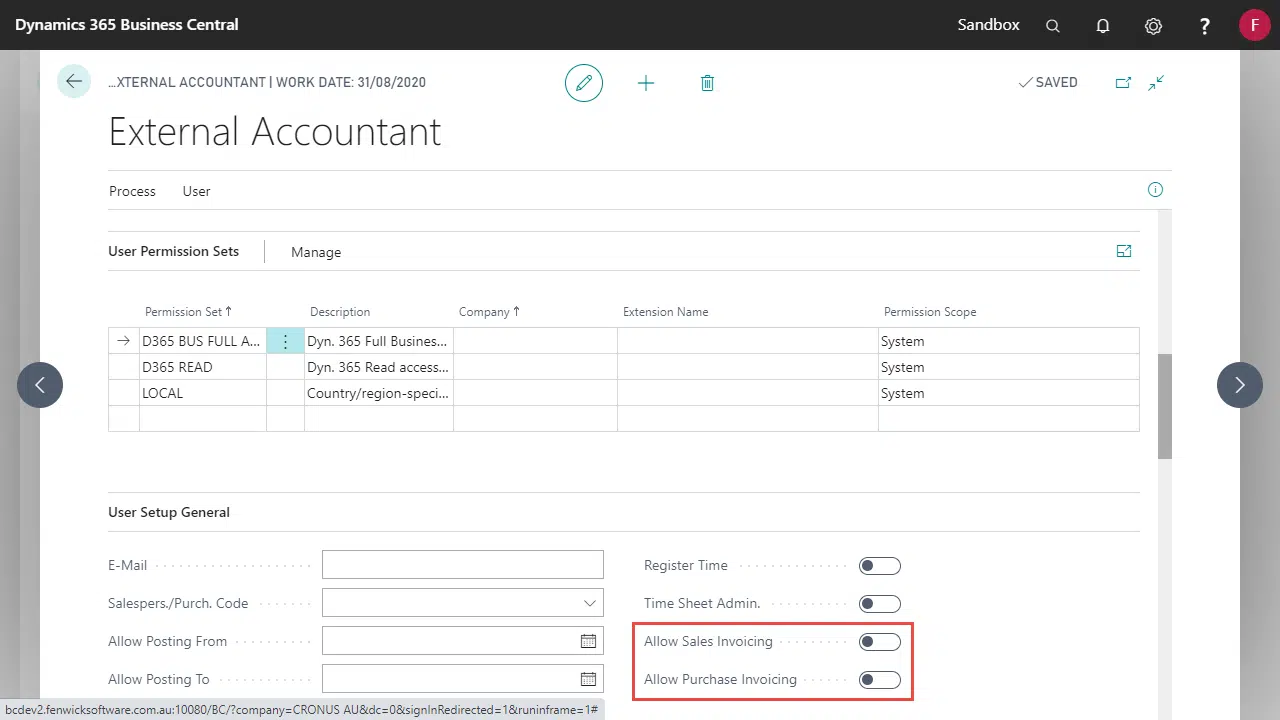Image resolution: width=1280 pixels, height=720 pixels.
Task: Click the E-Mail input field
Action: click(x=462, y=565)
